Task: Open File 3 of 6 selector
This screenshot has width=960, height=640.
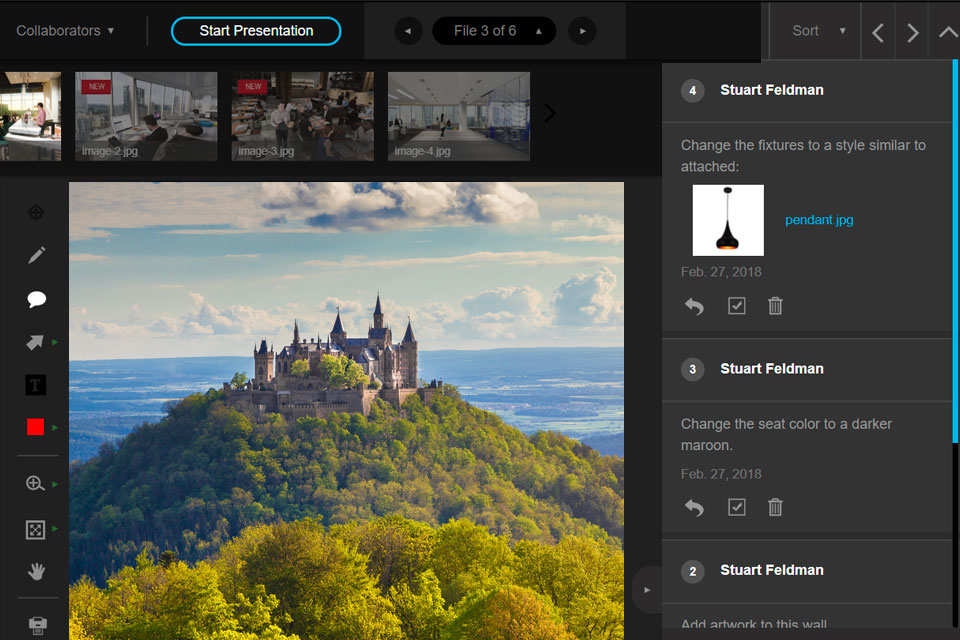Action: click(494, 31)
